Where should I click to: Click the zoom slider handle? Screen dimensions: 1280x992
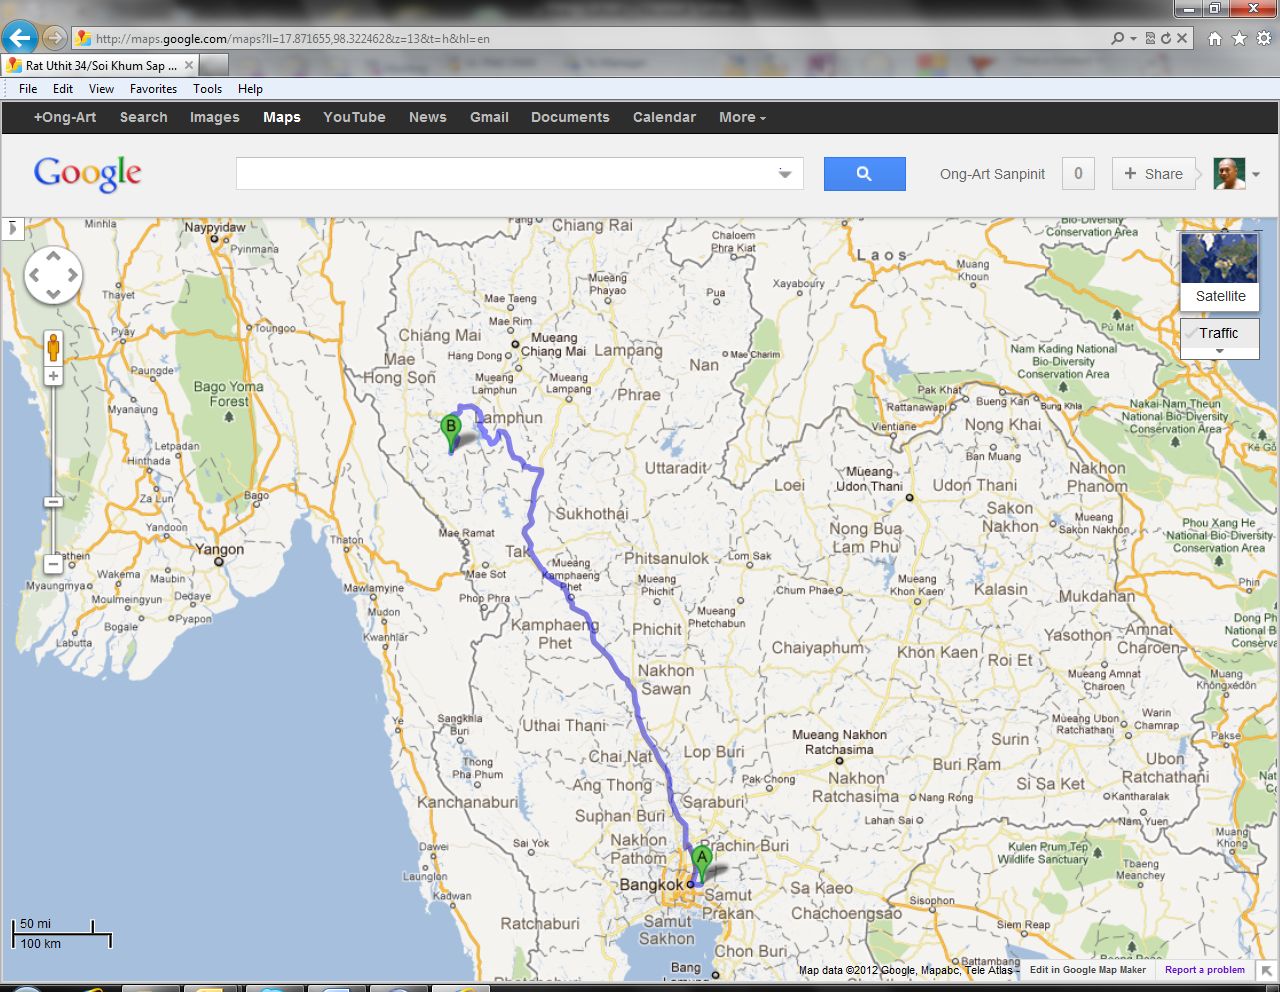[x=53, y=502]
